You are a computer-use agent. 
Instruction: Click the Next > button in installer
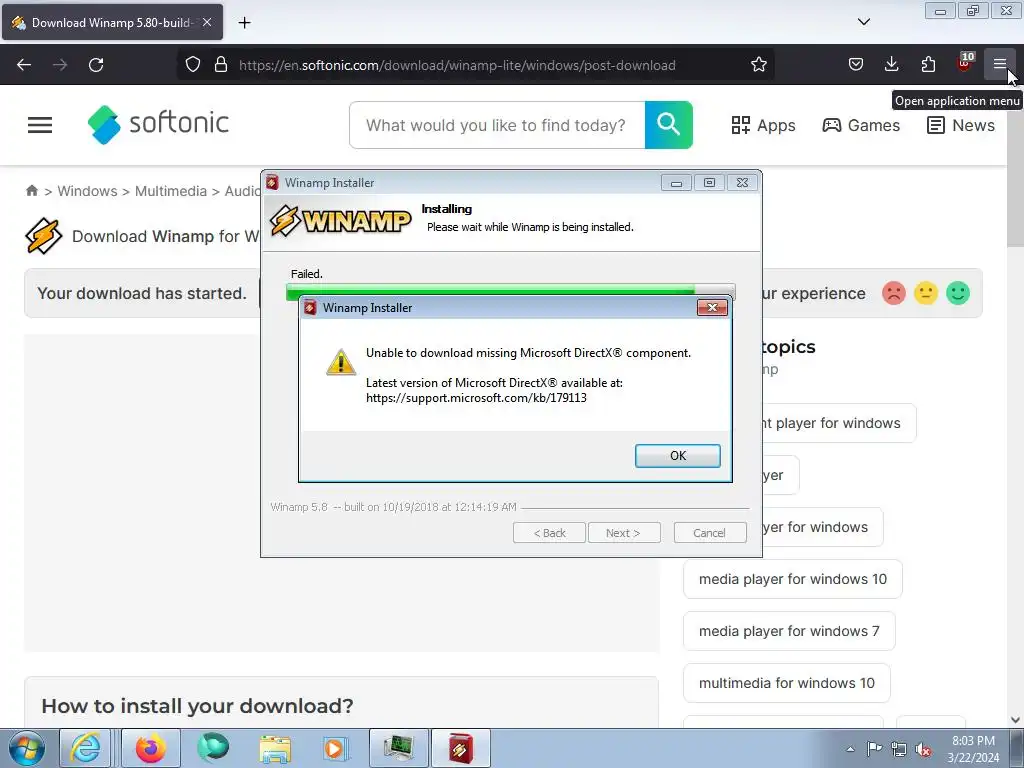coord(624,533)
